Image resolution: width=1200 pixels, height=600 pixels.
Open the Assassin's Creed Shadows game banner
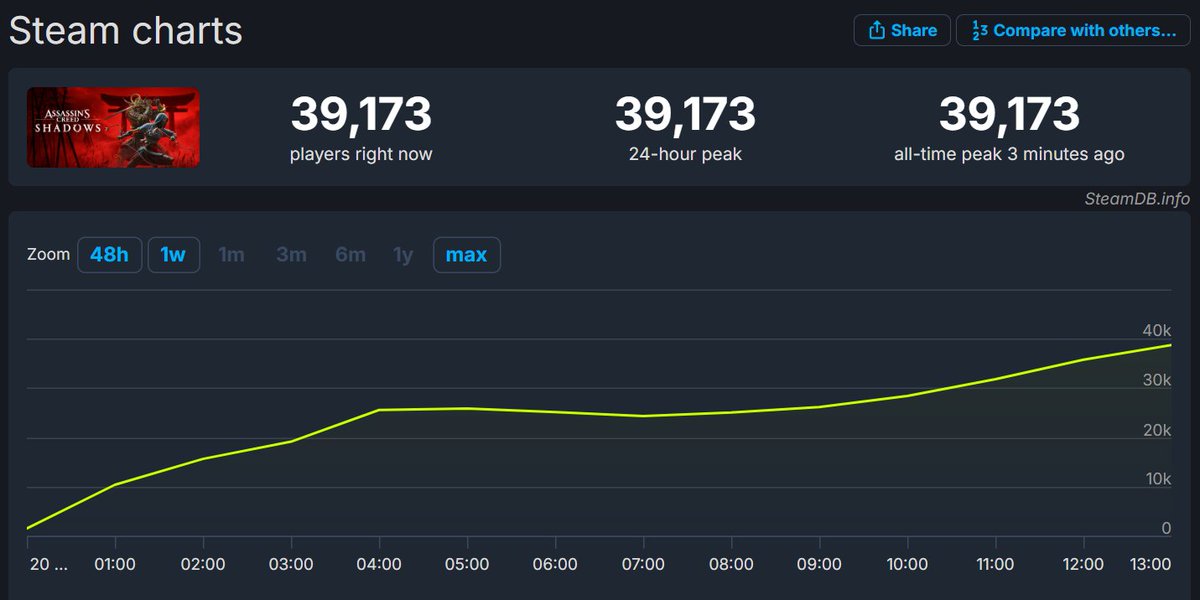pos(113,127)
